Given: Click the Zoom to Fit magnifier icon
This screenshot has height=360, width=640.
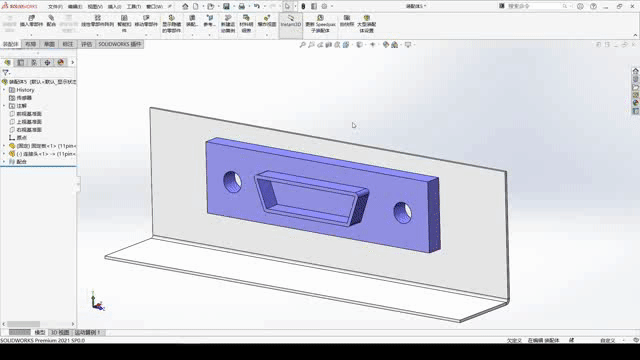Looking at the screenshot, I should 302,44.
